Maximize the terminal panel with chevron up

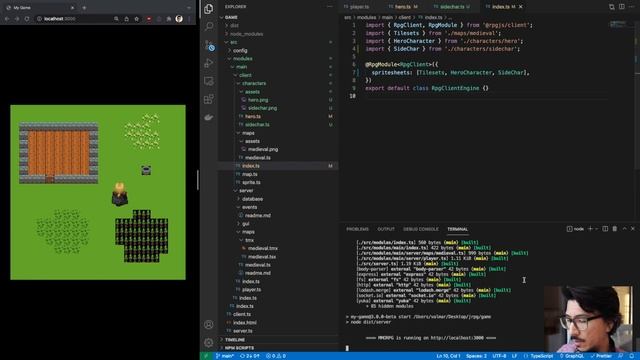point(624,229)
